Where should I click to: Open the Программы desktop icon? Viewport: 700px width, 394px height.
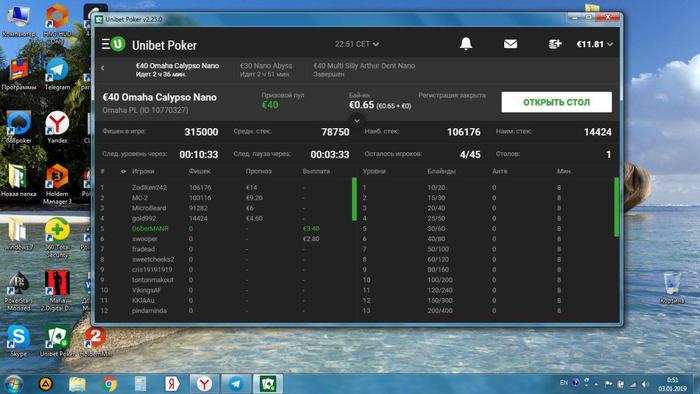[x=18, y=74]
